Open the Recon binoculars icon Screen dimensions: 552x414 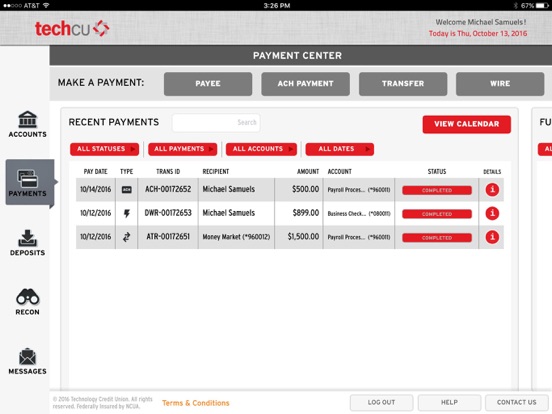click(x=27, y=297)
